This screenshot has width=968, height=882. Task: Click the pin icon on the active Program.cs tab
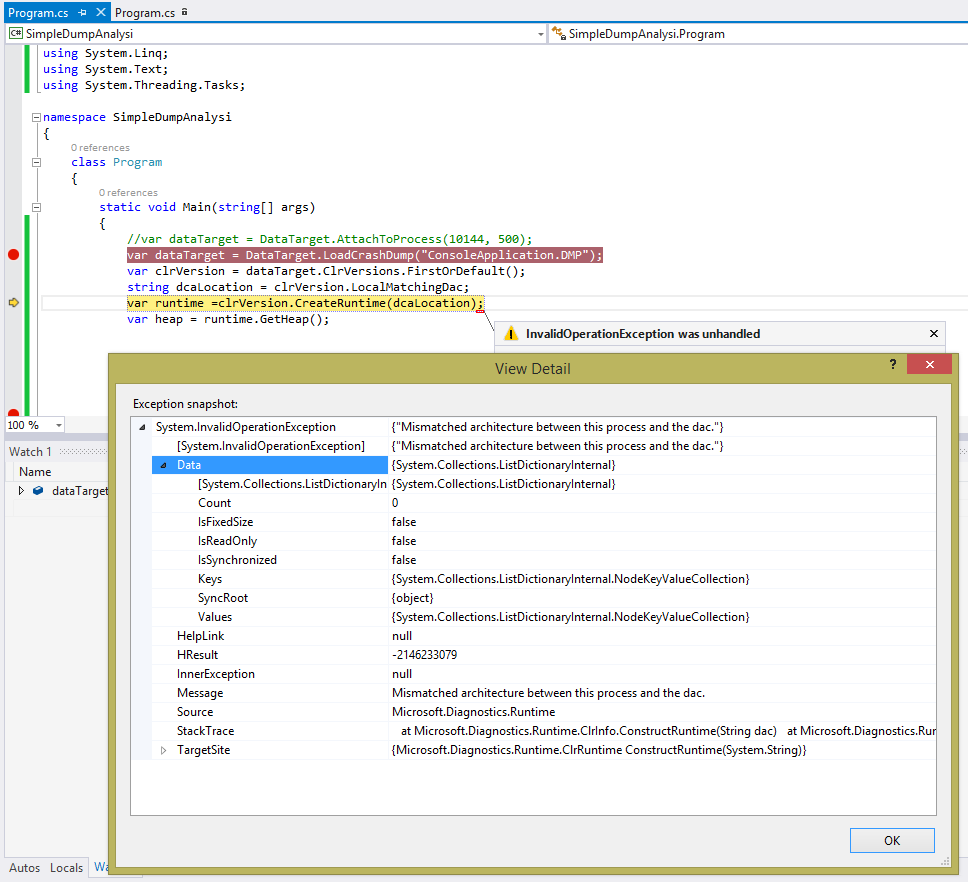click(83, 12)
